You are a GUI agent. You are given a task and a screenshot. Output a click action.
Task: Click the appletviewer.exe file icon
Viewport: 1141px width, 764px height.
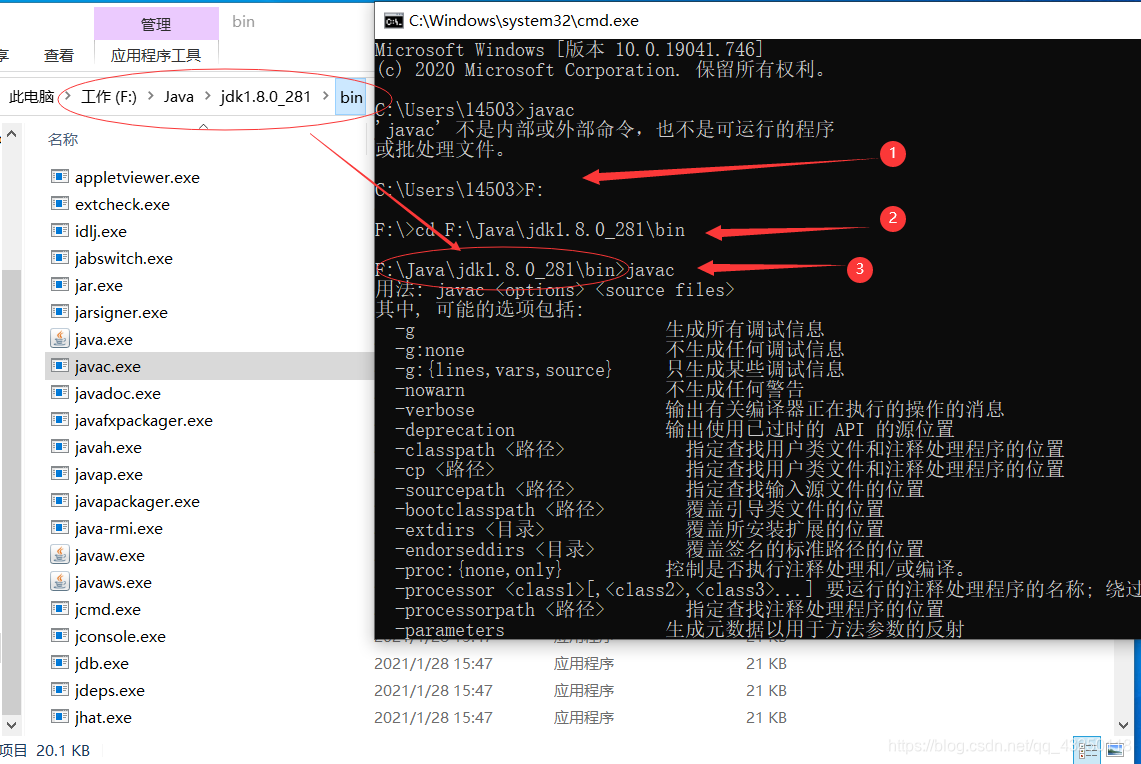(x=60, y=177)
